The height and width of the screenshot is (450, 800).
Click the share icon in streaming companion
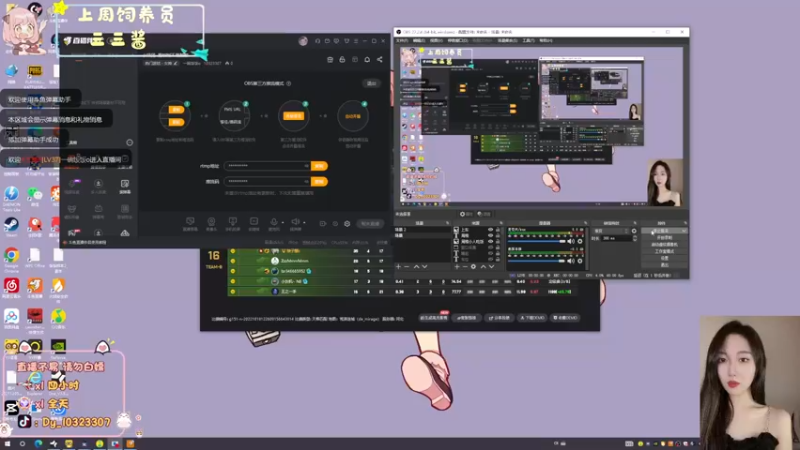380,60
